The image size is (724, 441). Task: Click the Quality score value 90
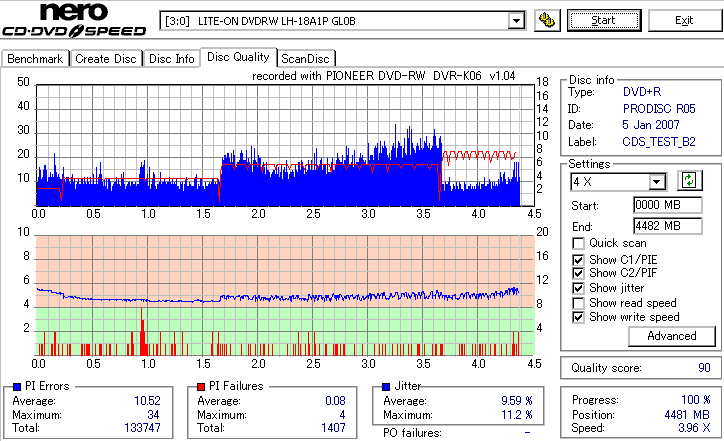[x=704, y=368]
